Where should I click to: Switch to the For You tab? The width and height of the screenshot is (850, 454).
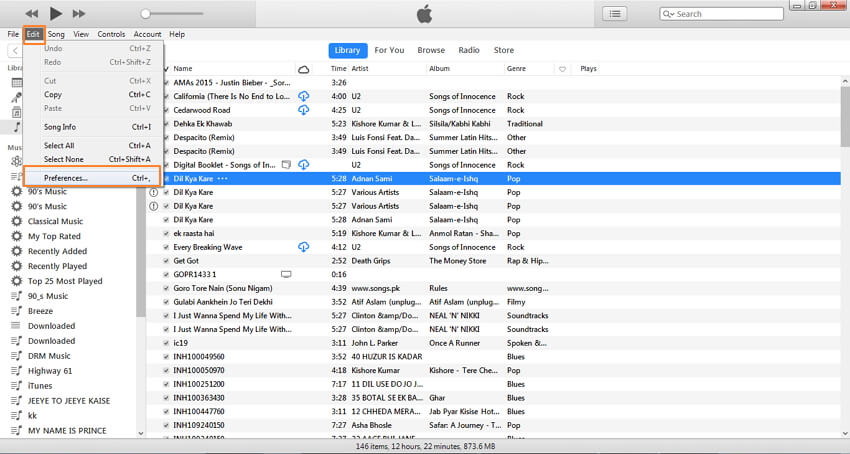coord(389,50)
